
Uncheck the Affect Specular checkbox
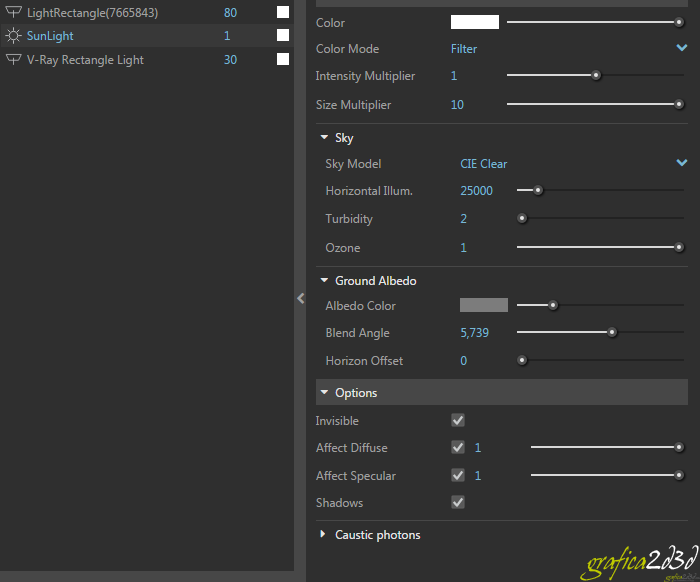click(458, 476)
